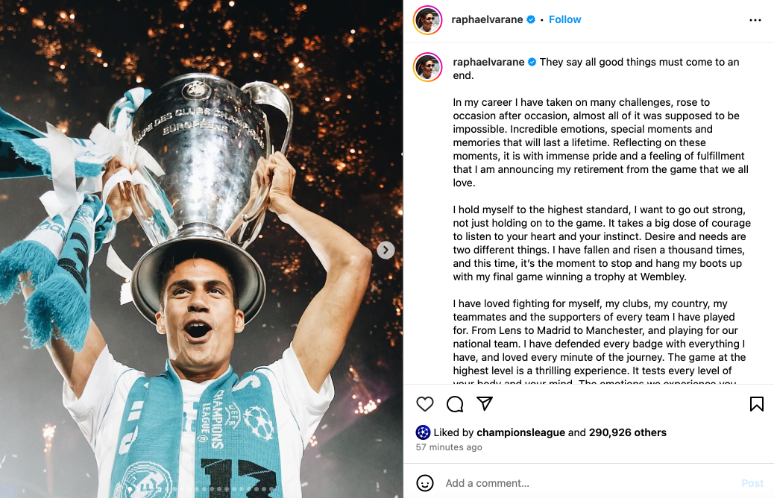View the 290,926 others likes list
Image resolution: width=774 pixels, height=498 pixels.
pos(621,433)
